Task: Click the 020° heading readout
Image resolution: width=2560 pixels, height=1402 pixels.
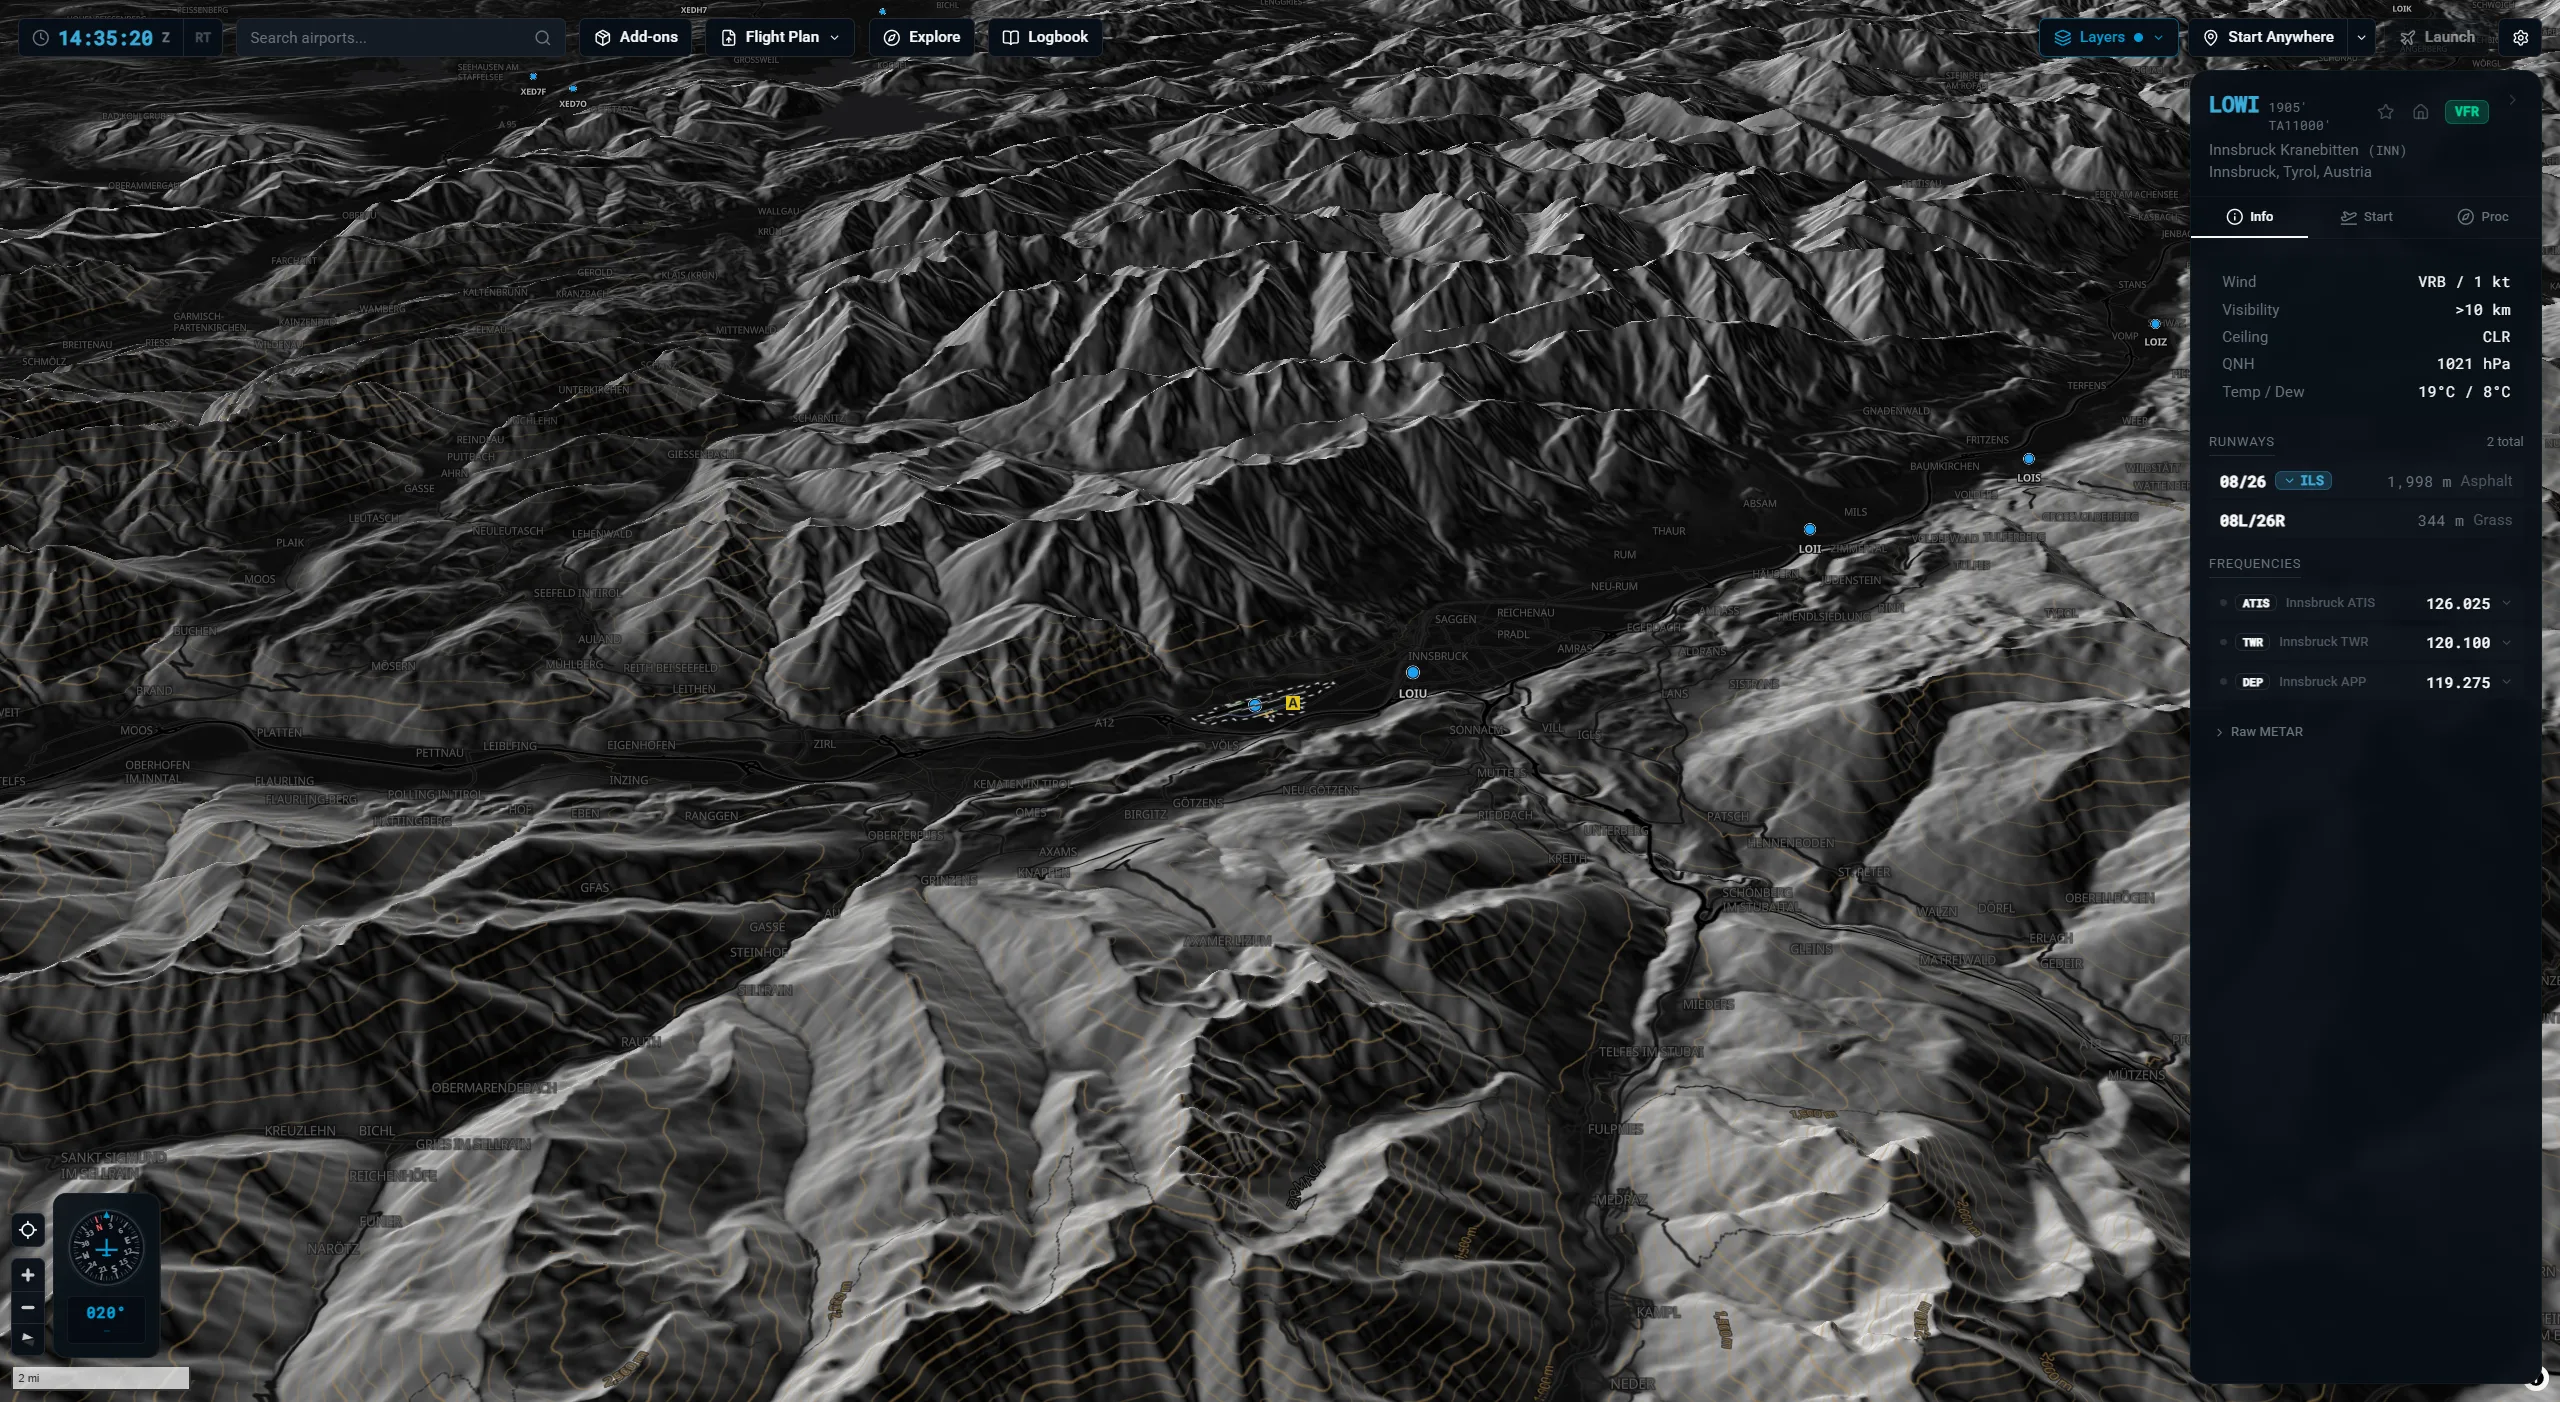Action: (105, 1314)
